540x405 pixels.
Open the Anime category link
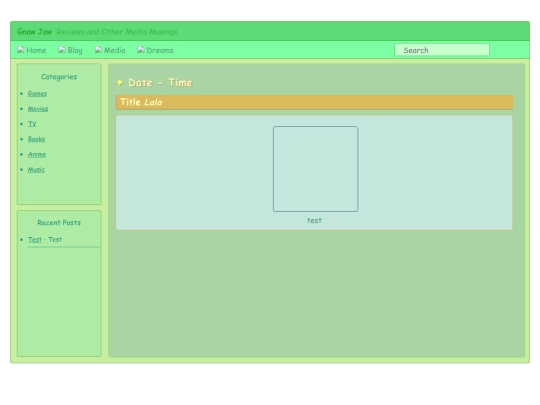pos(37,154)
